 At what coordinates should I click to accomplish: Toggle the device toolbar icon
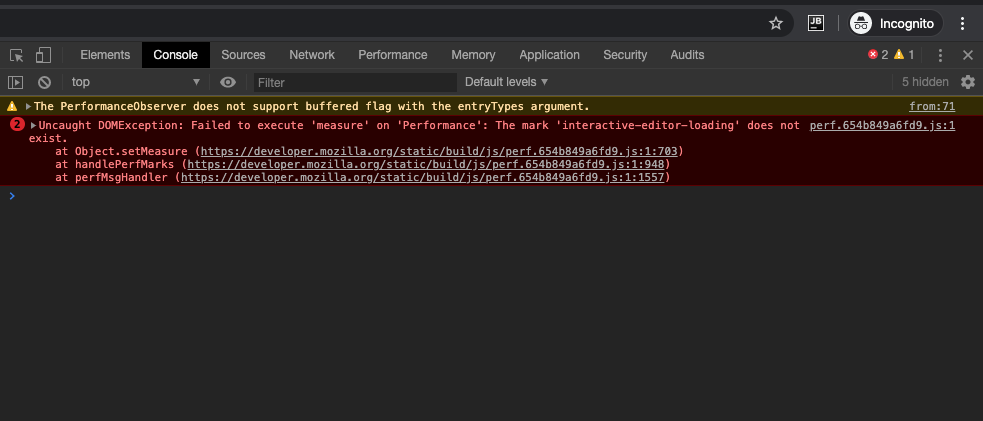coord(43,55)
